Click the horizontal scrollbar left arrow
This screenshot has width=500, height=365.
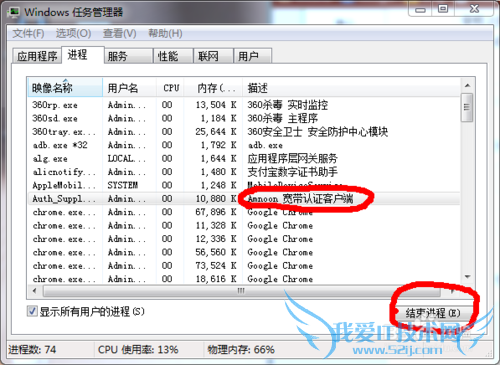(35, 291)
